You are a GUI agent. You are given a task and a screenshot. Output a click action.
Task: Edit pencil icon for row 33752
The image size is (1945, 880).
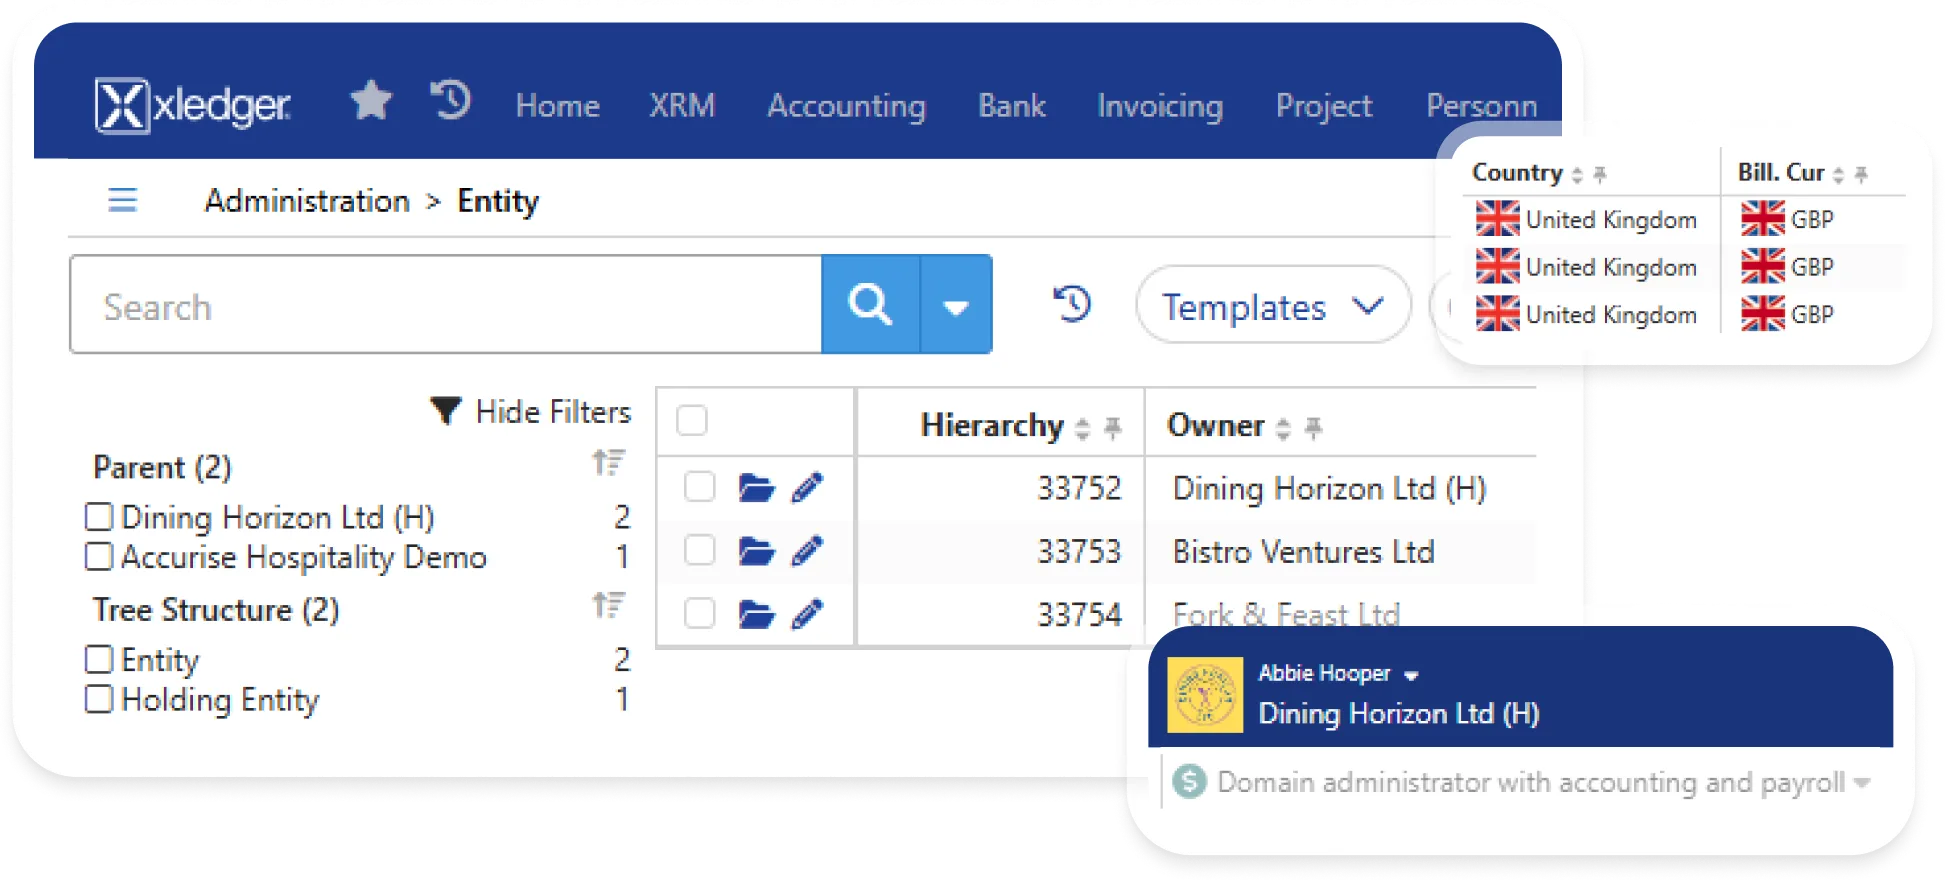[807, 488]
